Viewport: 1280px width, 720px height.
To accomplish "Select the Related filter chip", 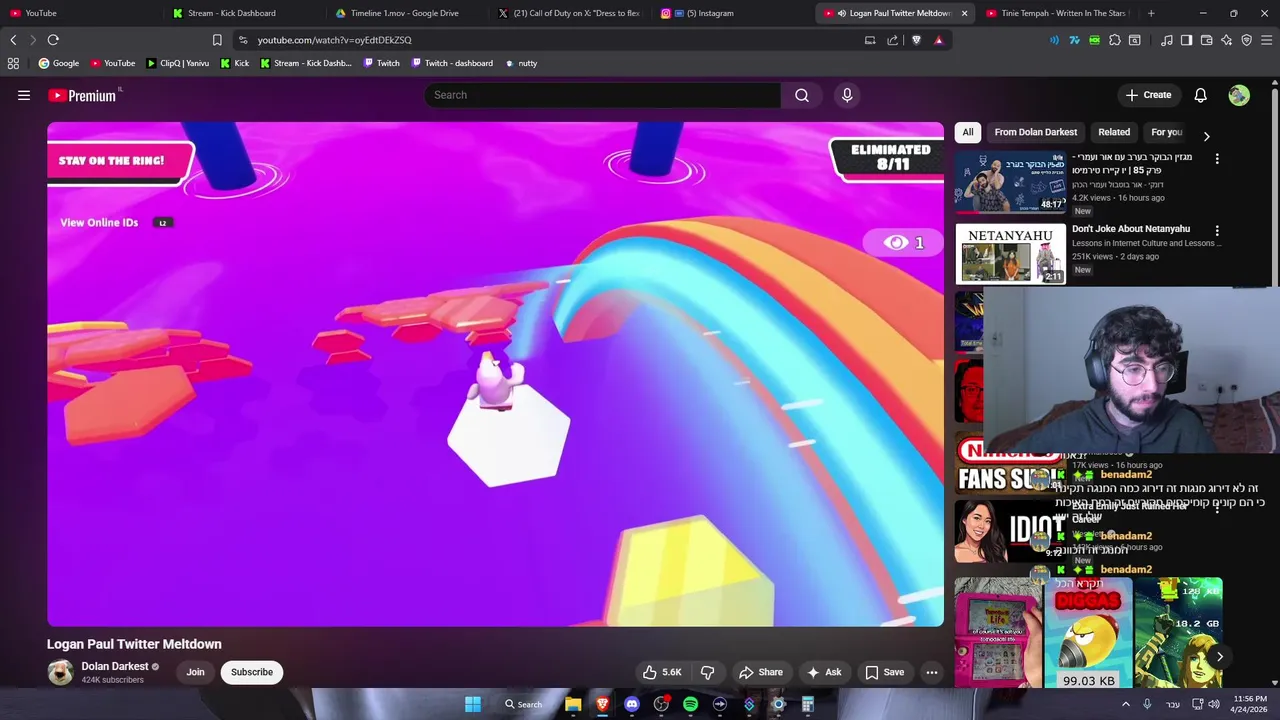I will click(1114, 132).
